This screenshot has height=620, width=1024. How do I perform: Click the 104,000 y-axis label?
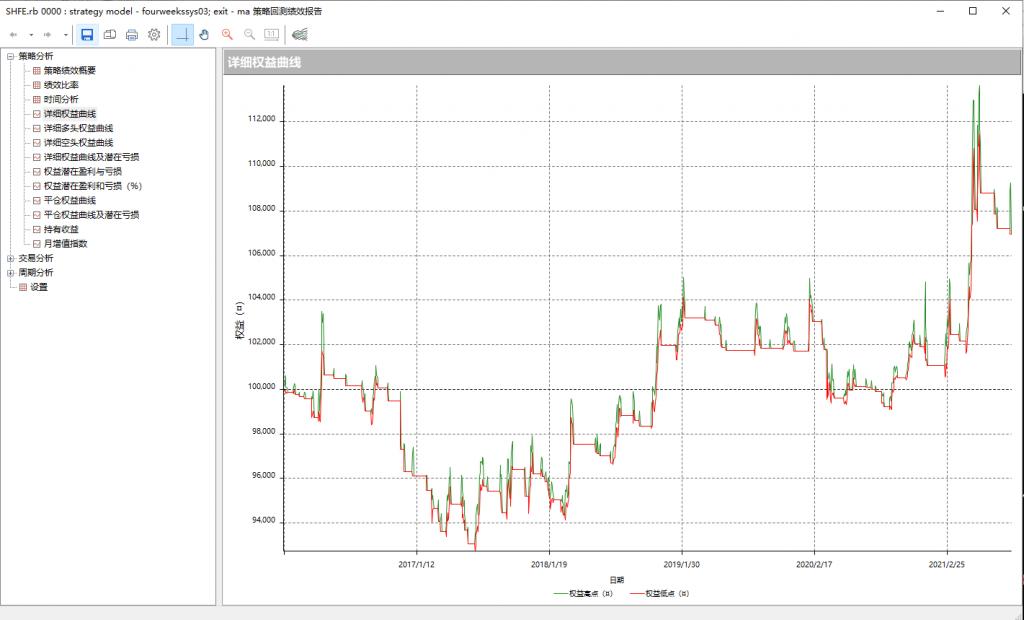(x=261, y=299)
